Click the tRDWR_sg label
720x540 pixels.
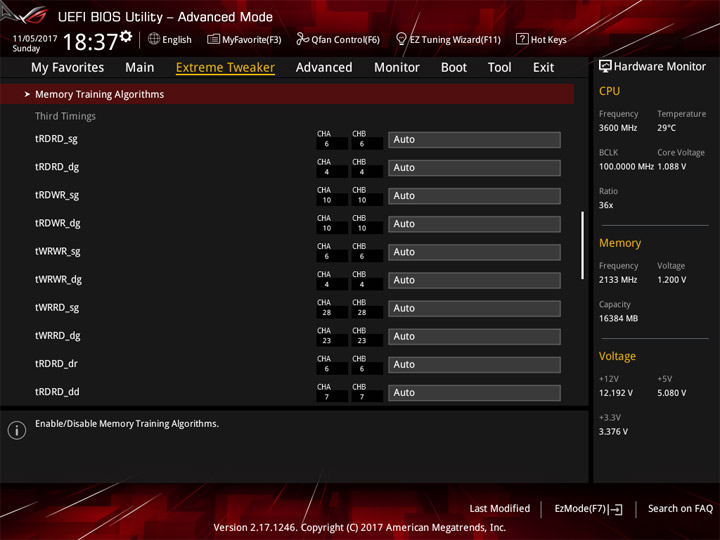(x=57, y=195)
